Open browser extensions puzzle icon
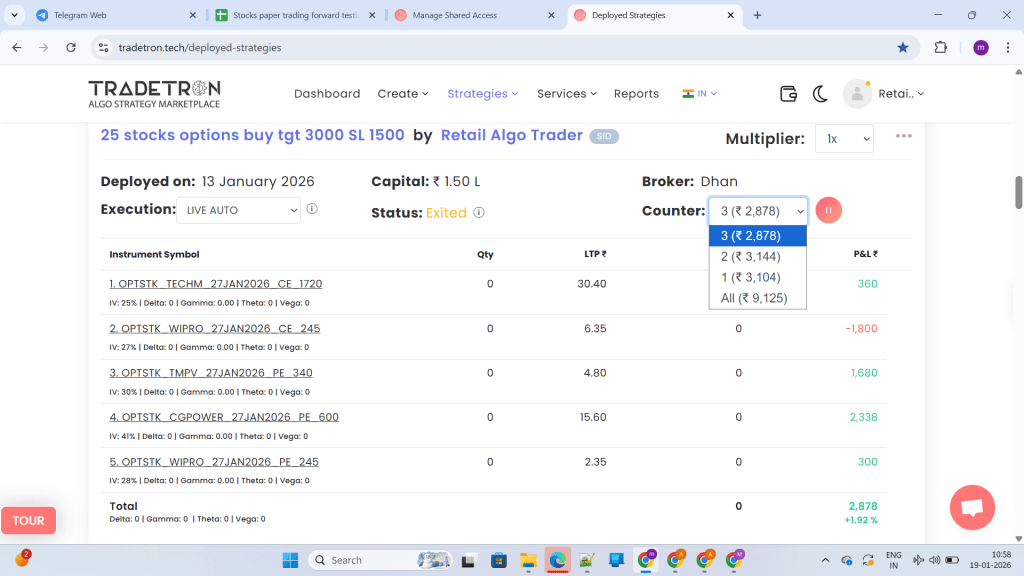1024x576 pixels. 940,47
